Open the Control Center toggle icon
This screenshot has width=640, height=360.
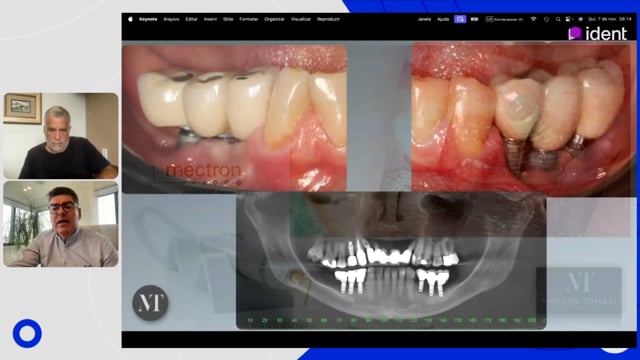click(x=568, y=19)
